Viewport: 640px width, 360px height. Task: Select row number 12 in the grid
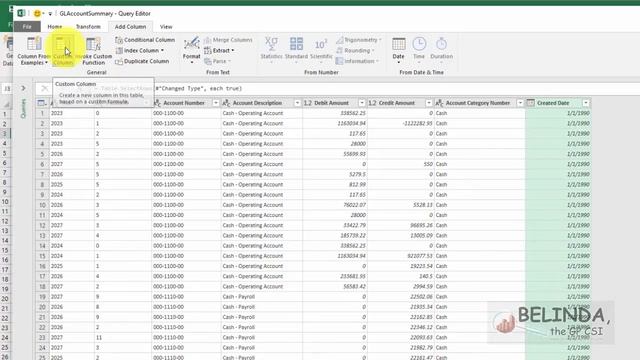click(x=42, y=225)
